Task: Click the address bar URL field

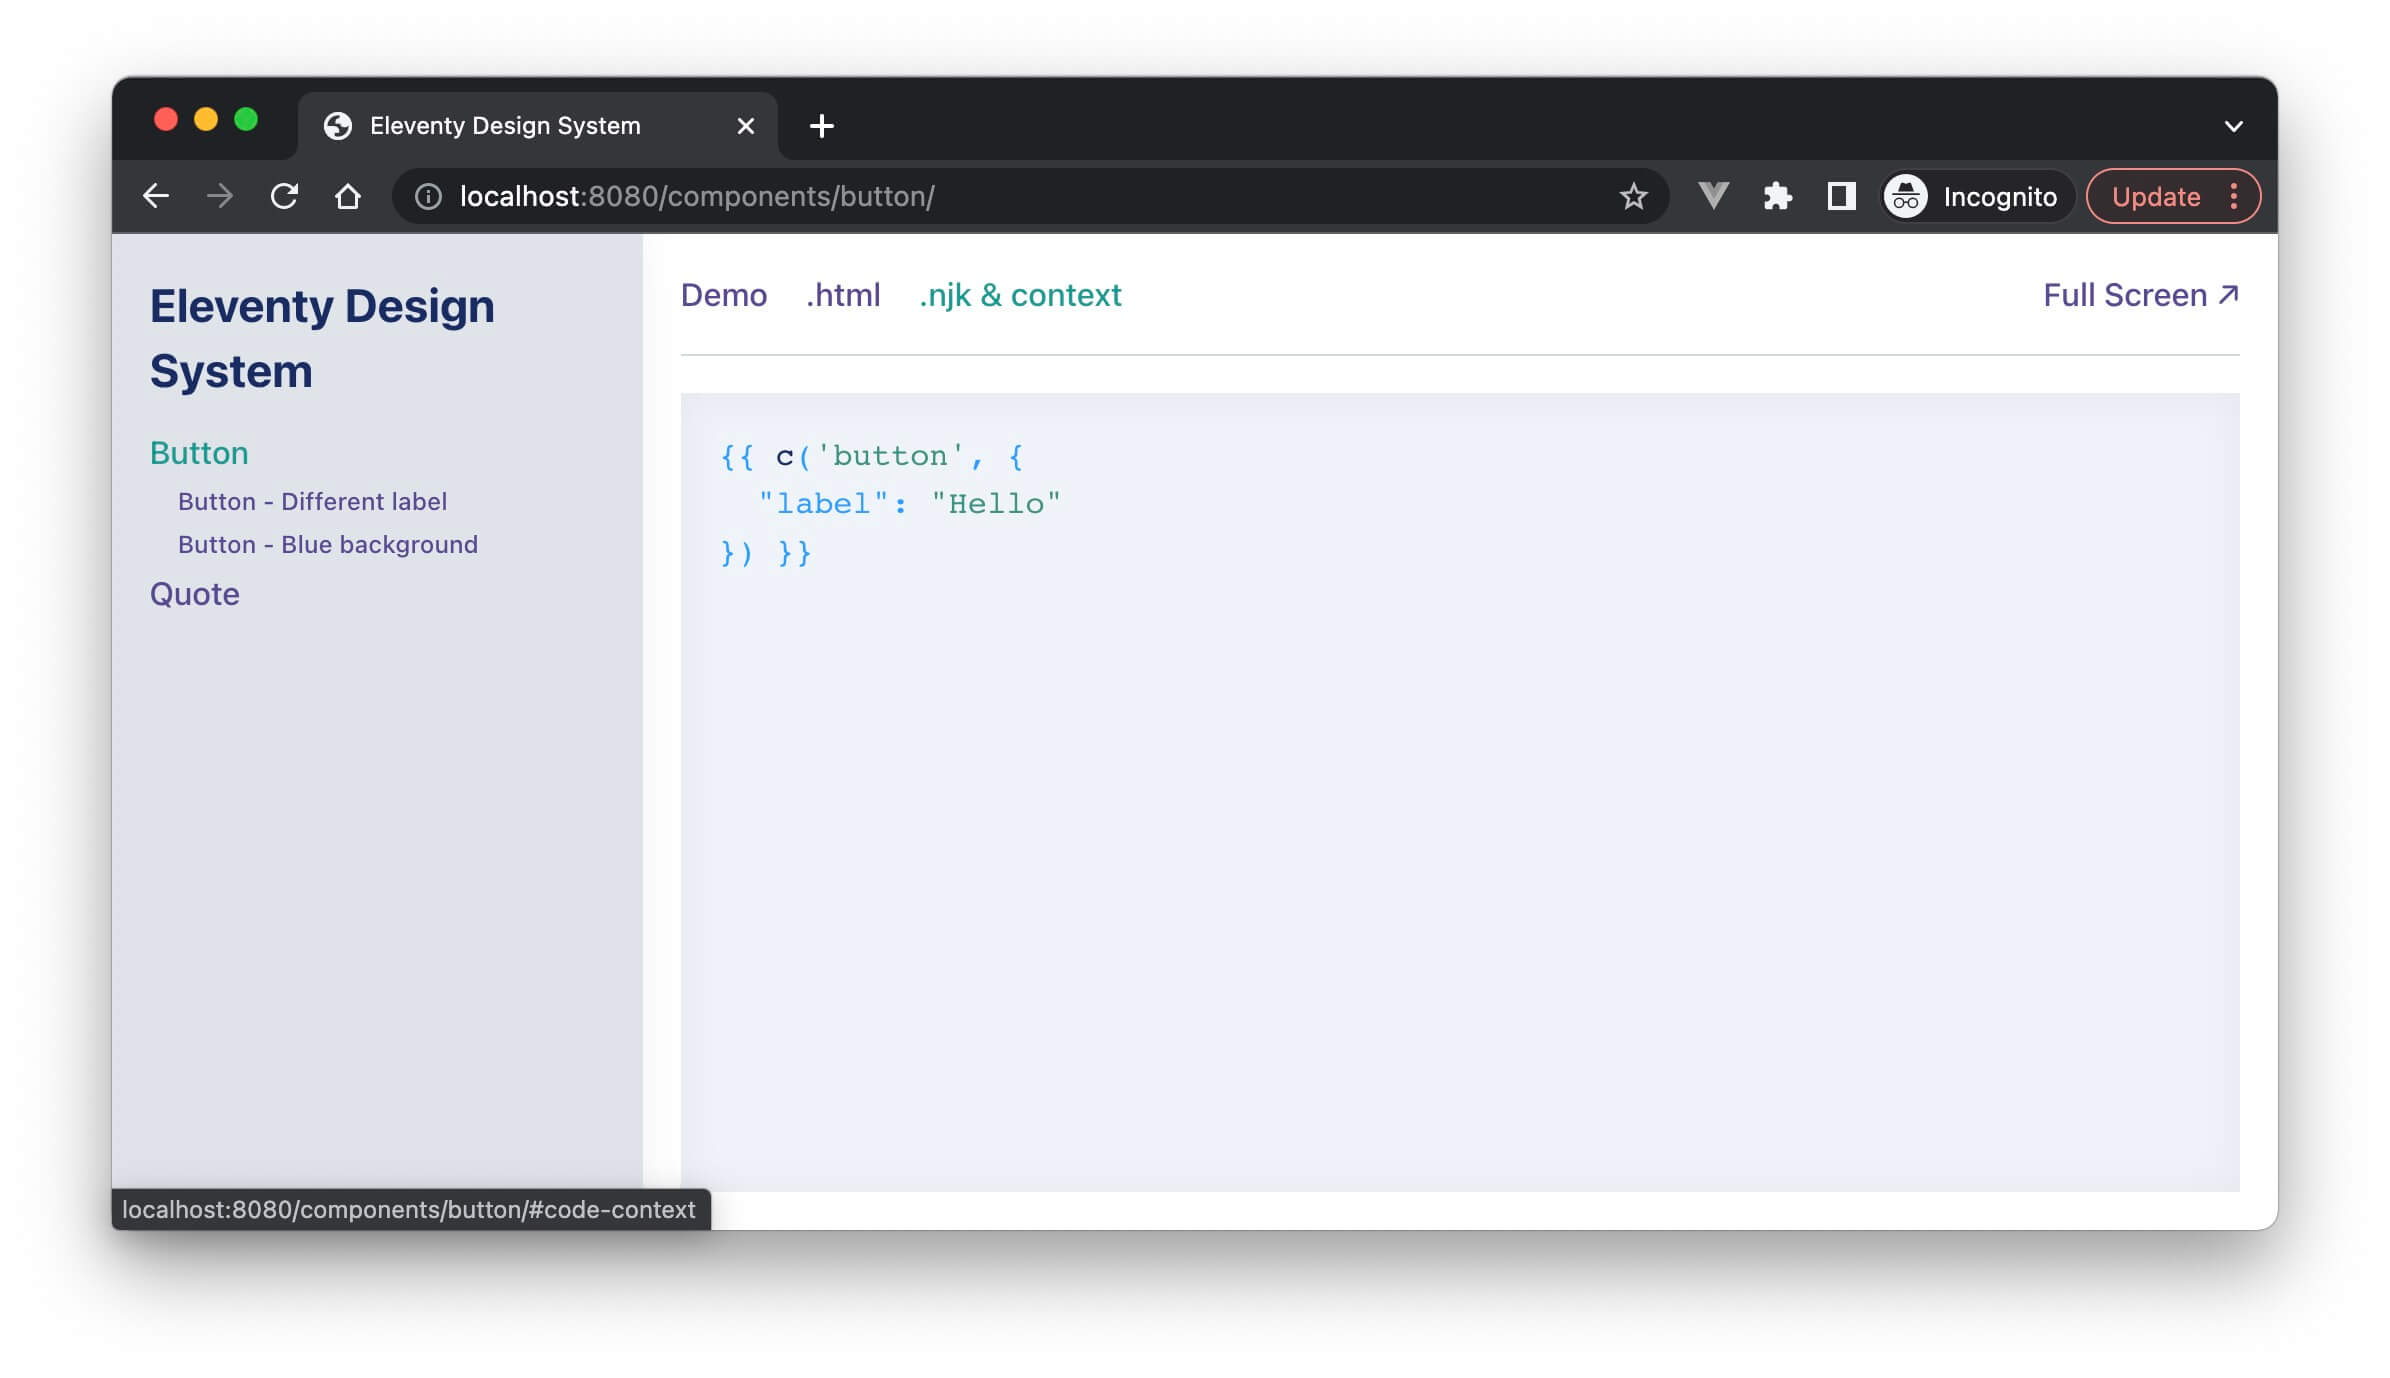Action: (1030, 196)
